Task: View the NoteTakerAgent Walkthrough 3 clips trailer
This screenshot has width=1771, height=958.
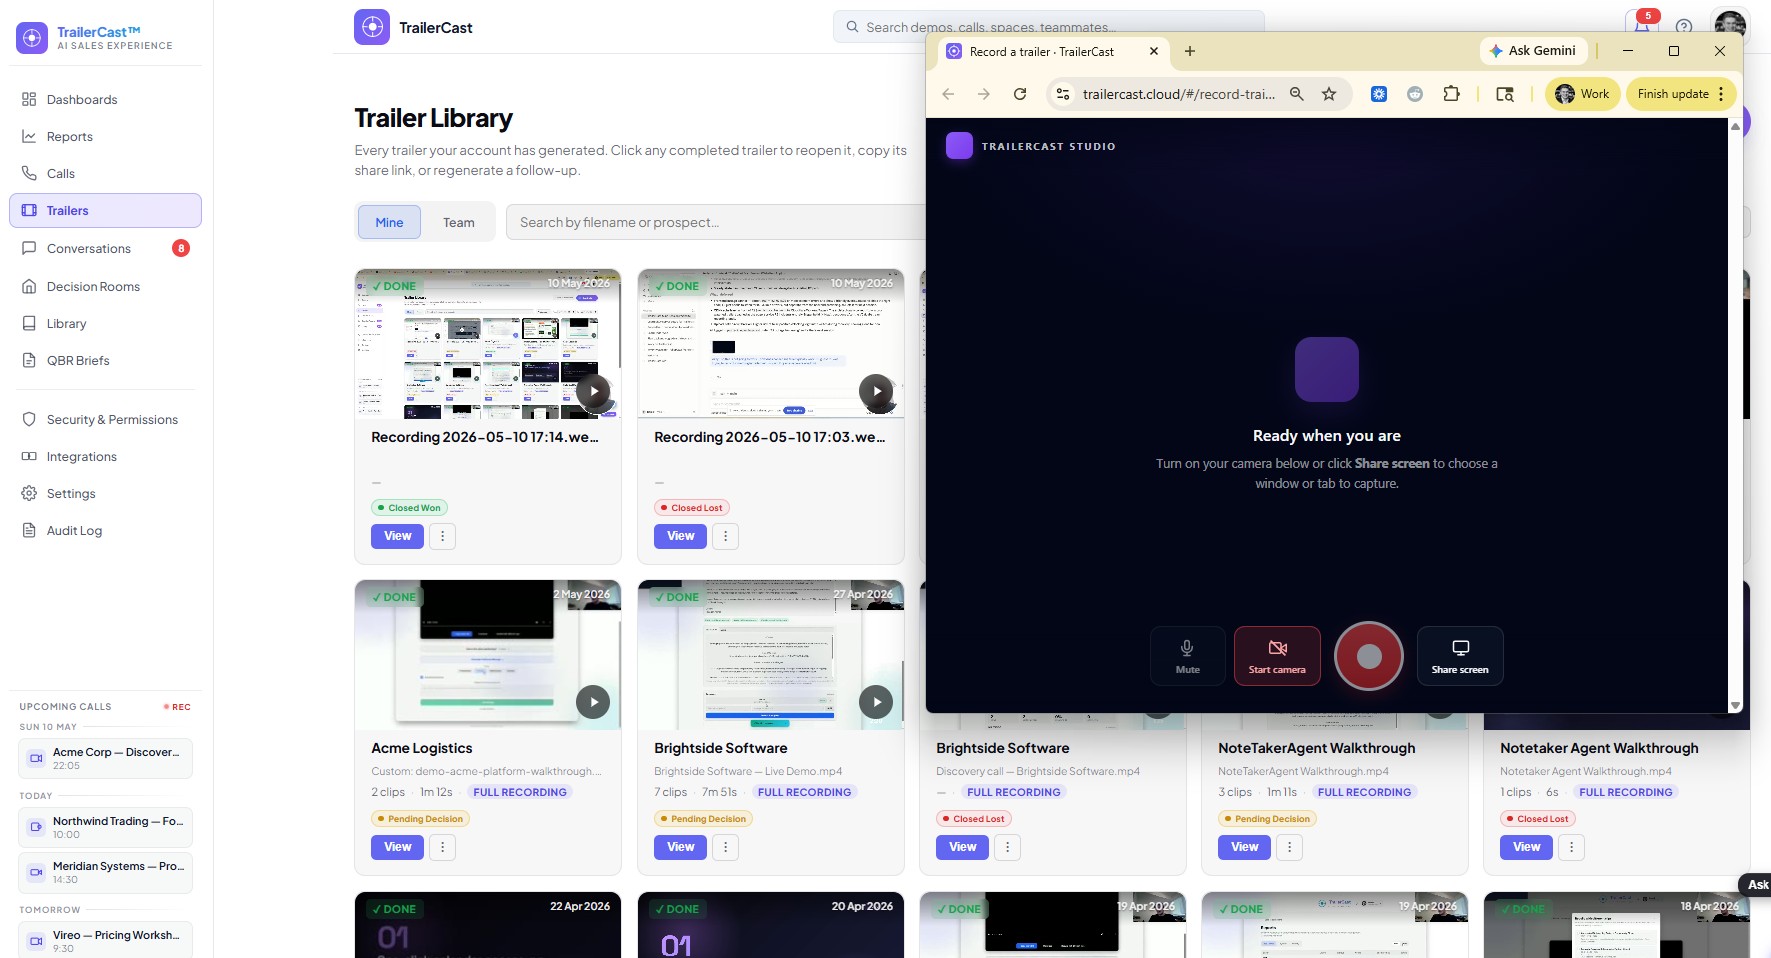Action: click(1245, 847)
